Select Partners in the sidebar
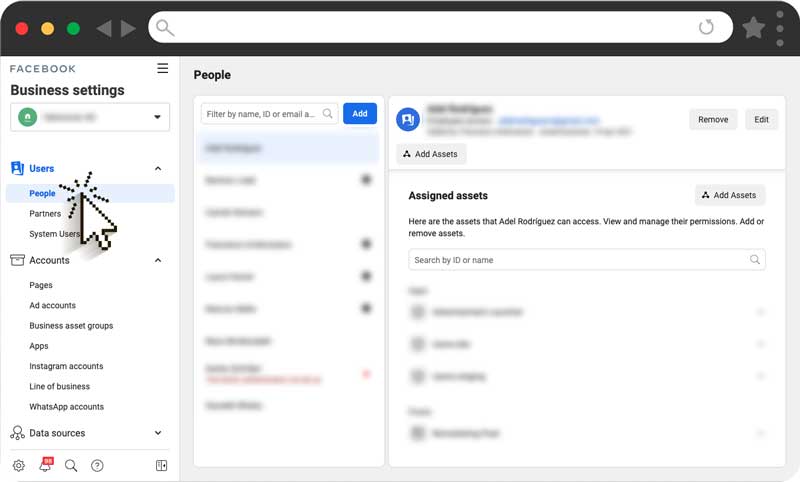 [x=45, y=214]
